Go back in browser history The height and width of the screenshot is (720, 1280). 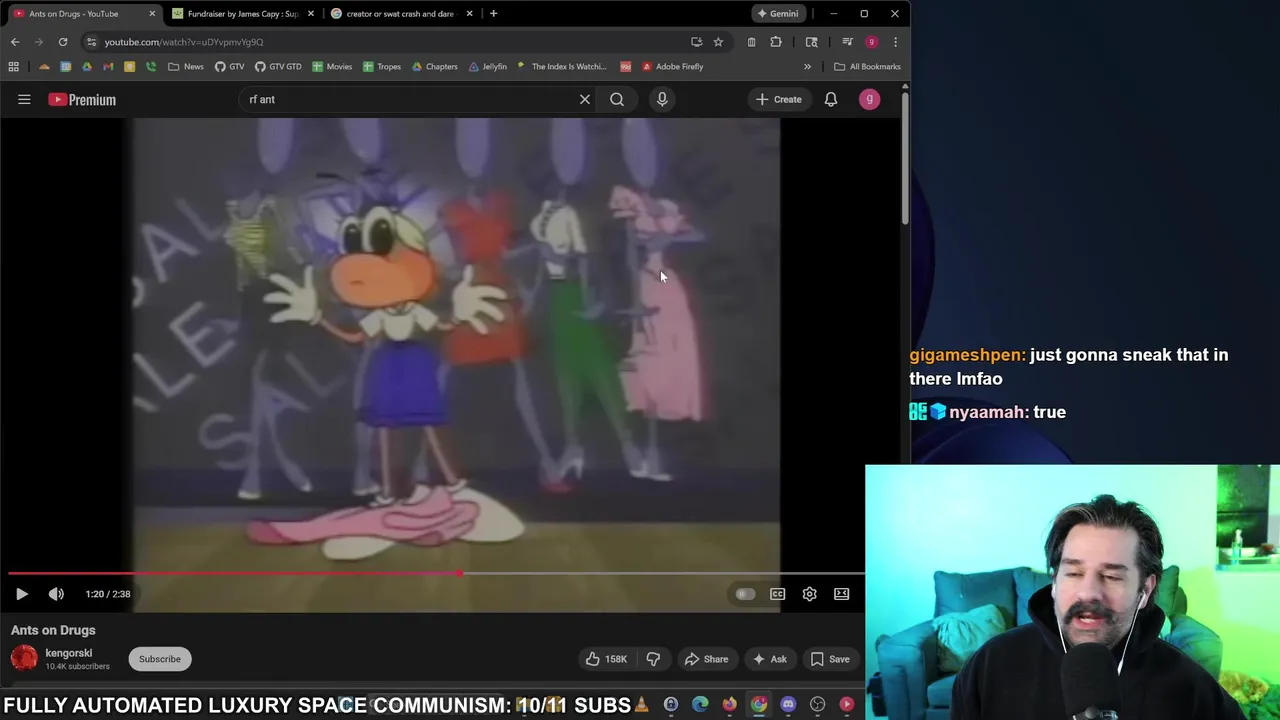pos(15,42)
